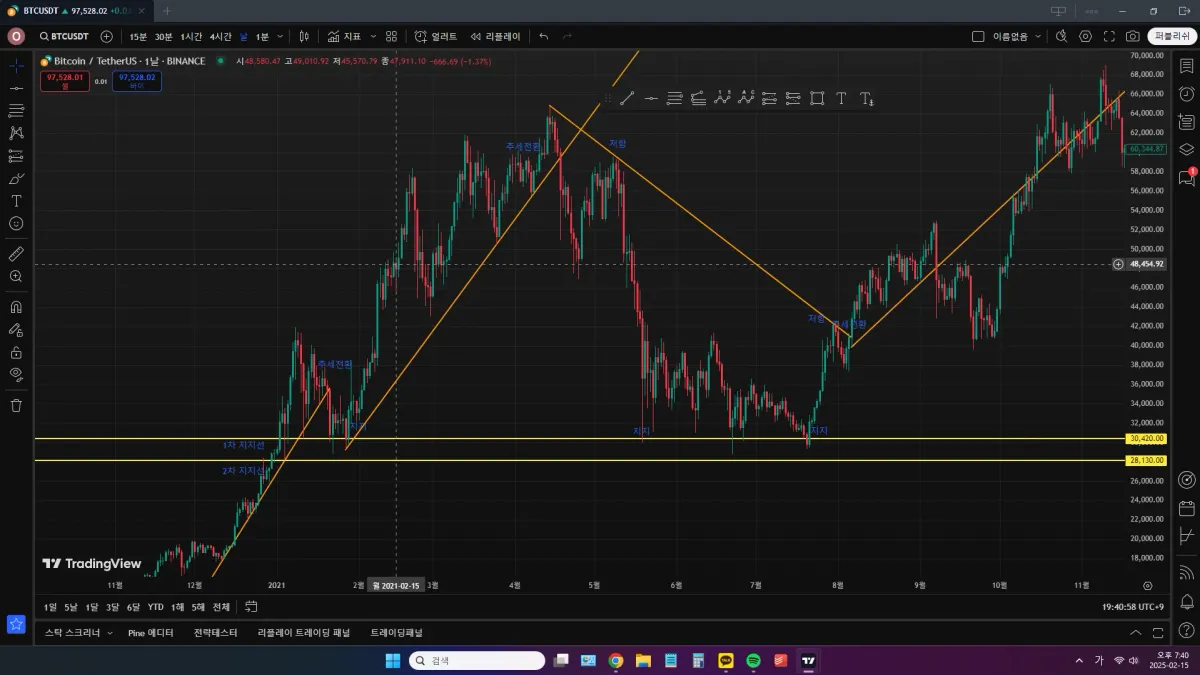
Task: Open alerts clock panel in right sidebar
Action: click(1186, 94)
